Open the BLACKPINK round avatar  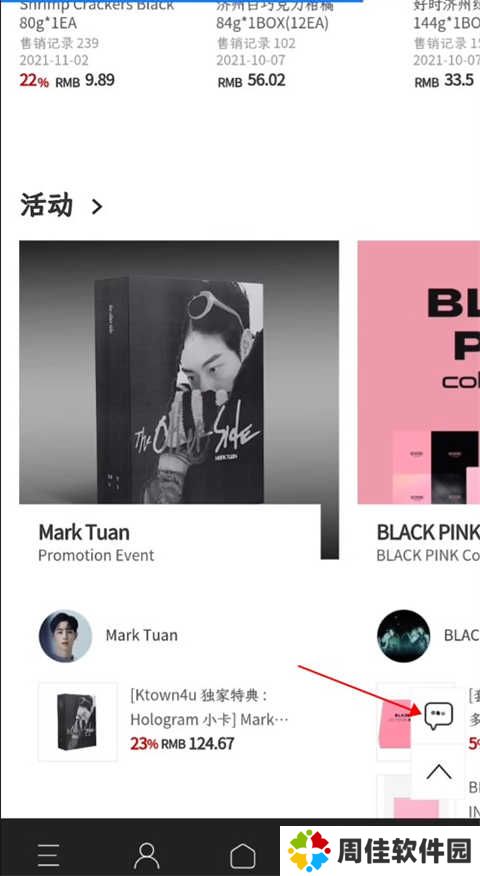[x=403, y=636]
